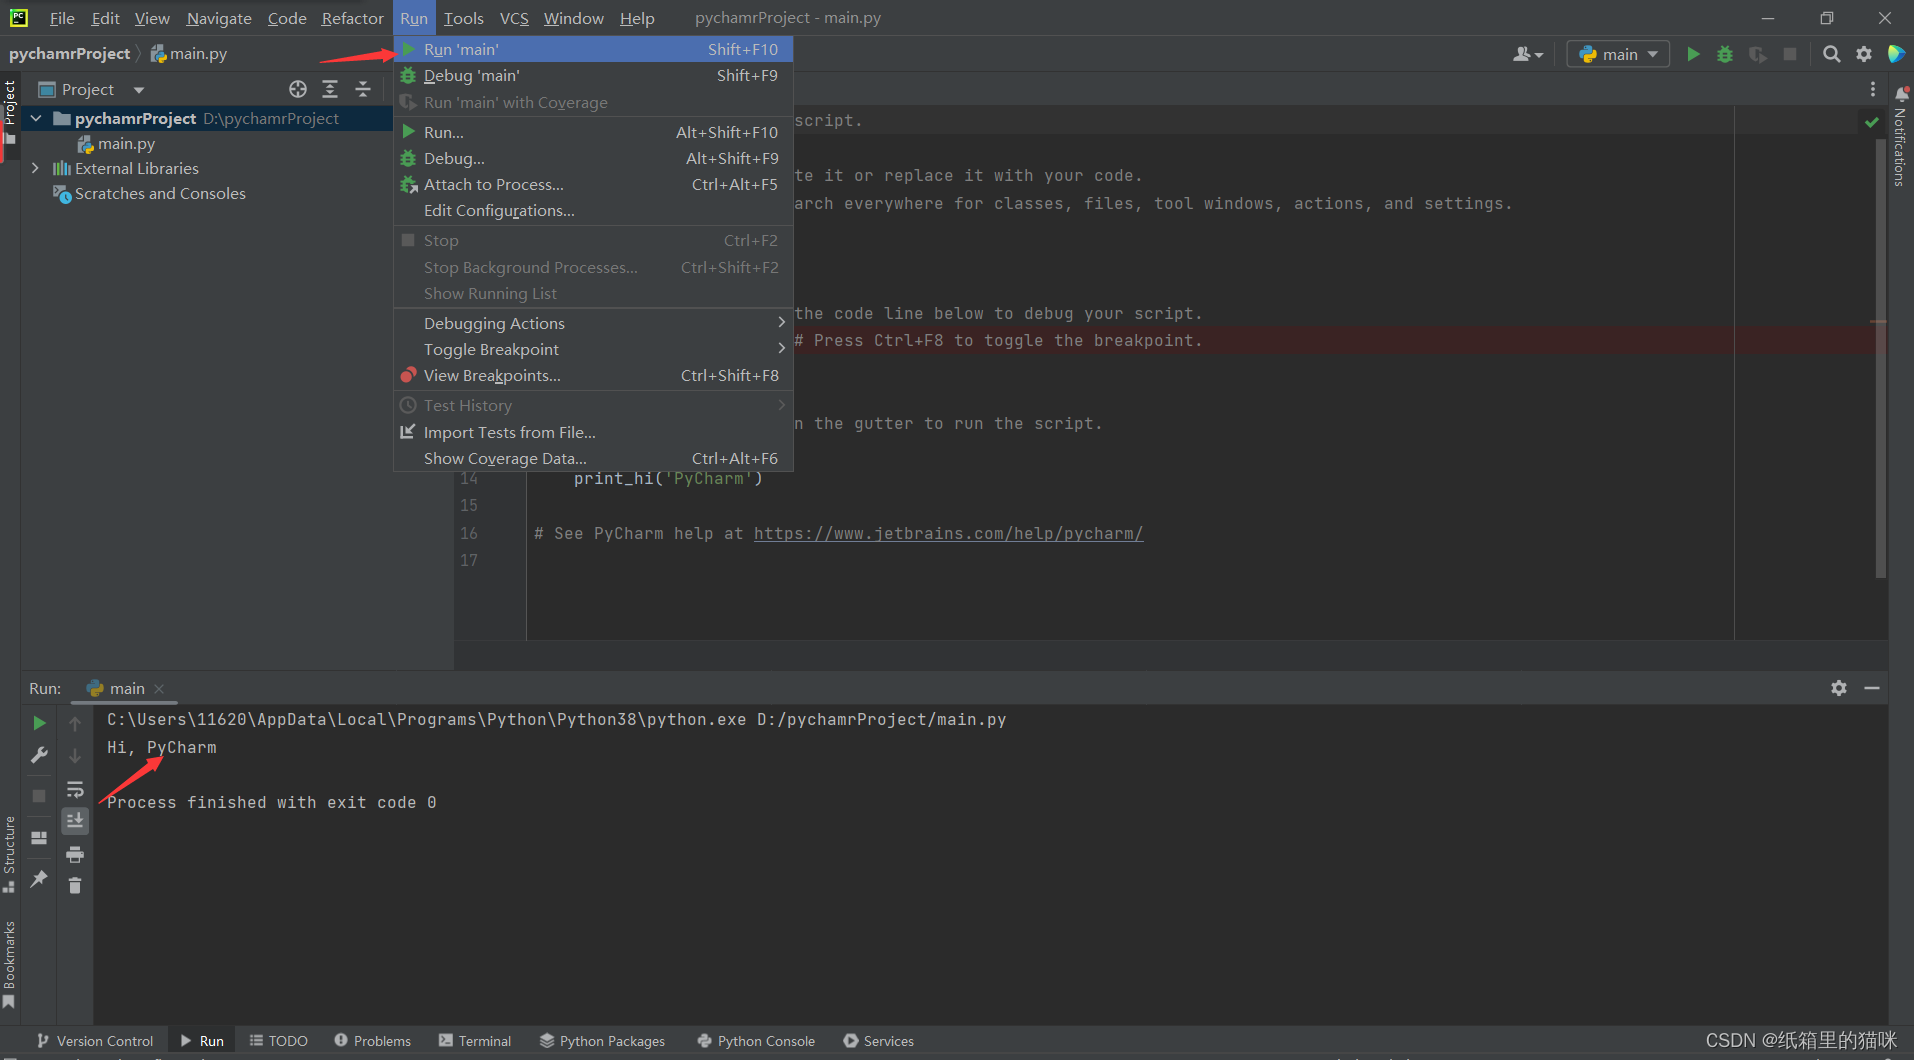Expand the Debugging Actions submenu
The width and height of the screenshot is (1914, 1060).
click(594, 323)
